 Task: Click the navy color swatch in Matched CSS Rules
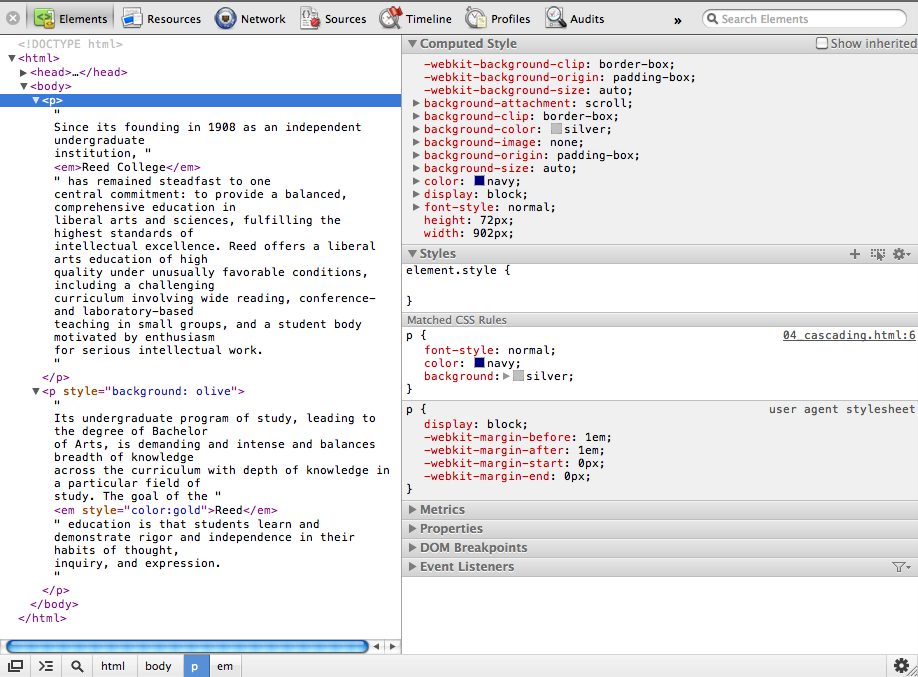click(x=480, y=363)
